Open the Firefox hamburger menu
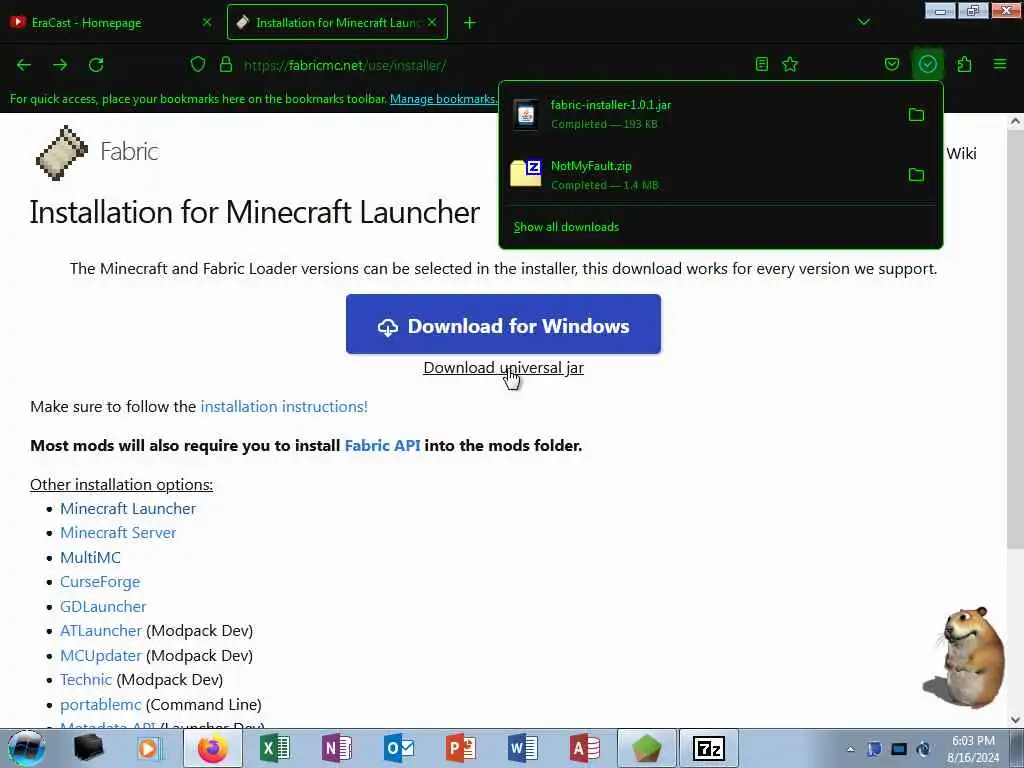 click(x=999, y=64)
